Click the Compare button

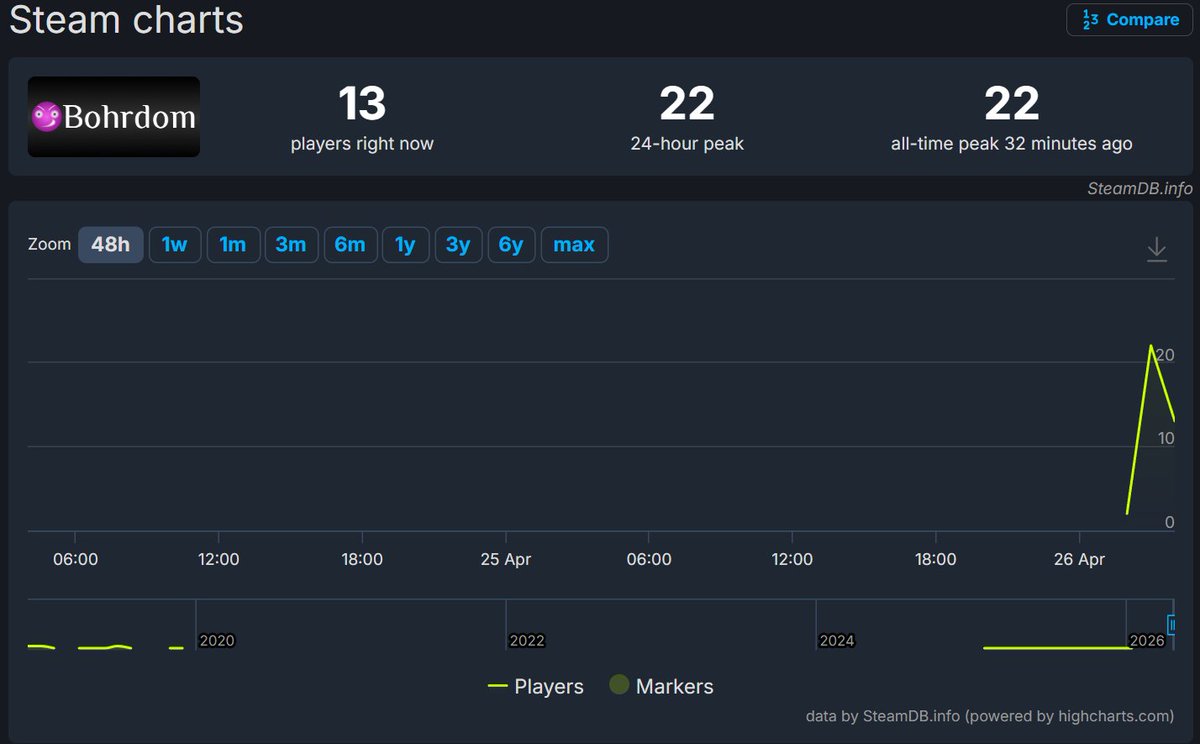pyautogui.click(x=1129, y=20)
